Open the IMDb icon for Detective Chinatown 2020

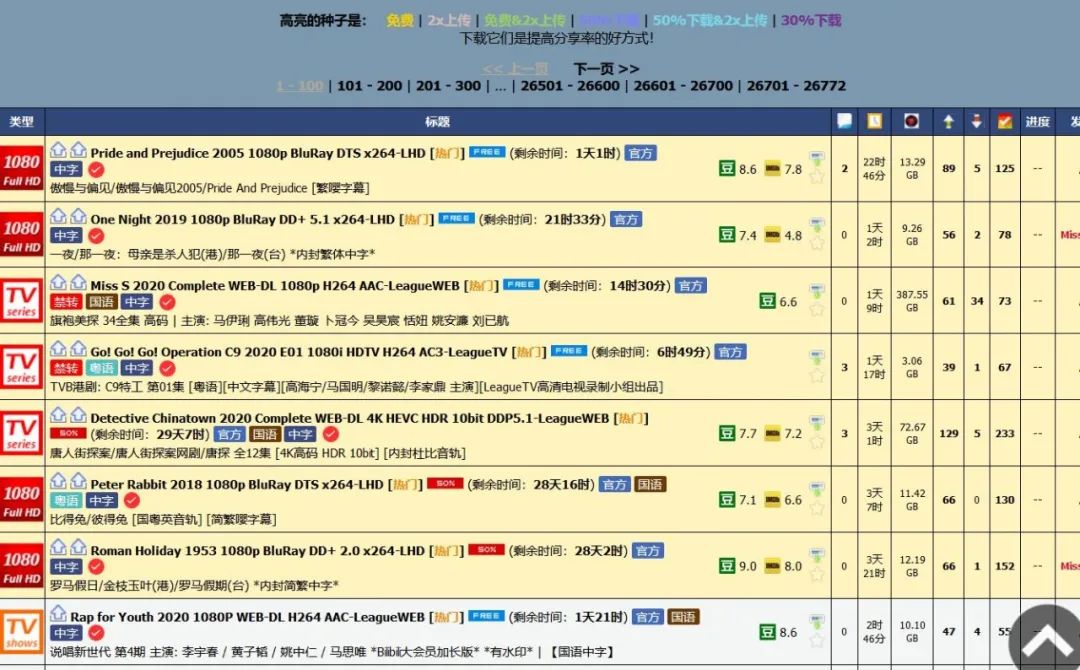772,434
